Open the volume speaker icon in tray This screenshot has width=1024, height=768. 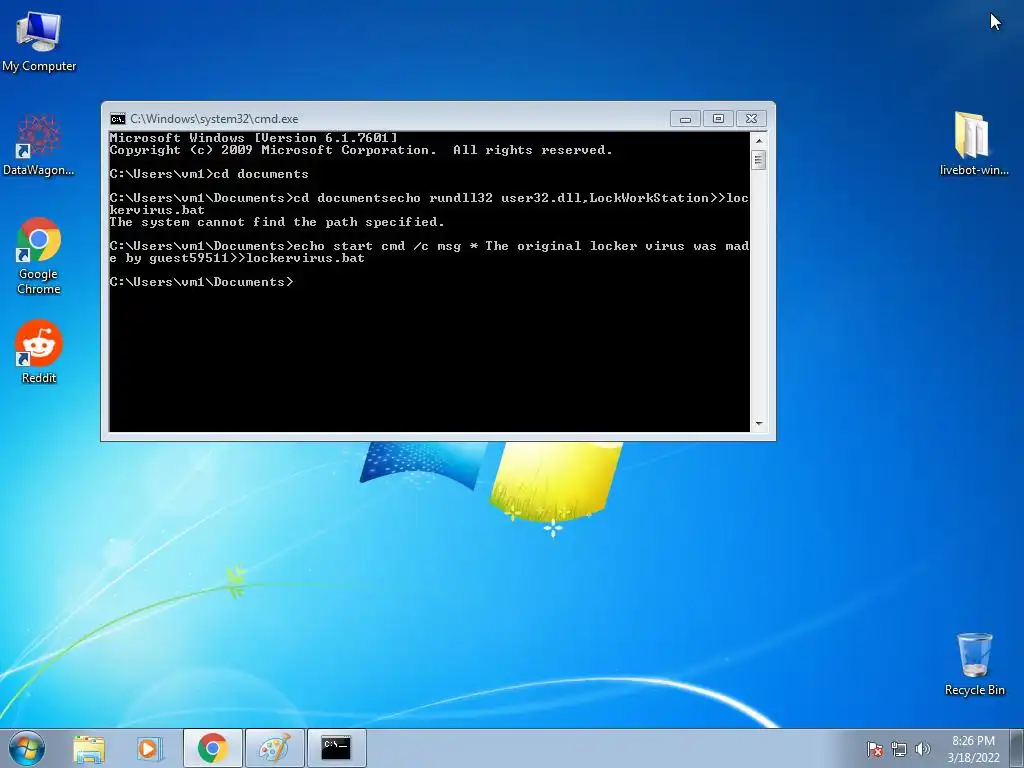[922, 749]
